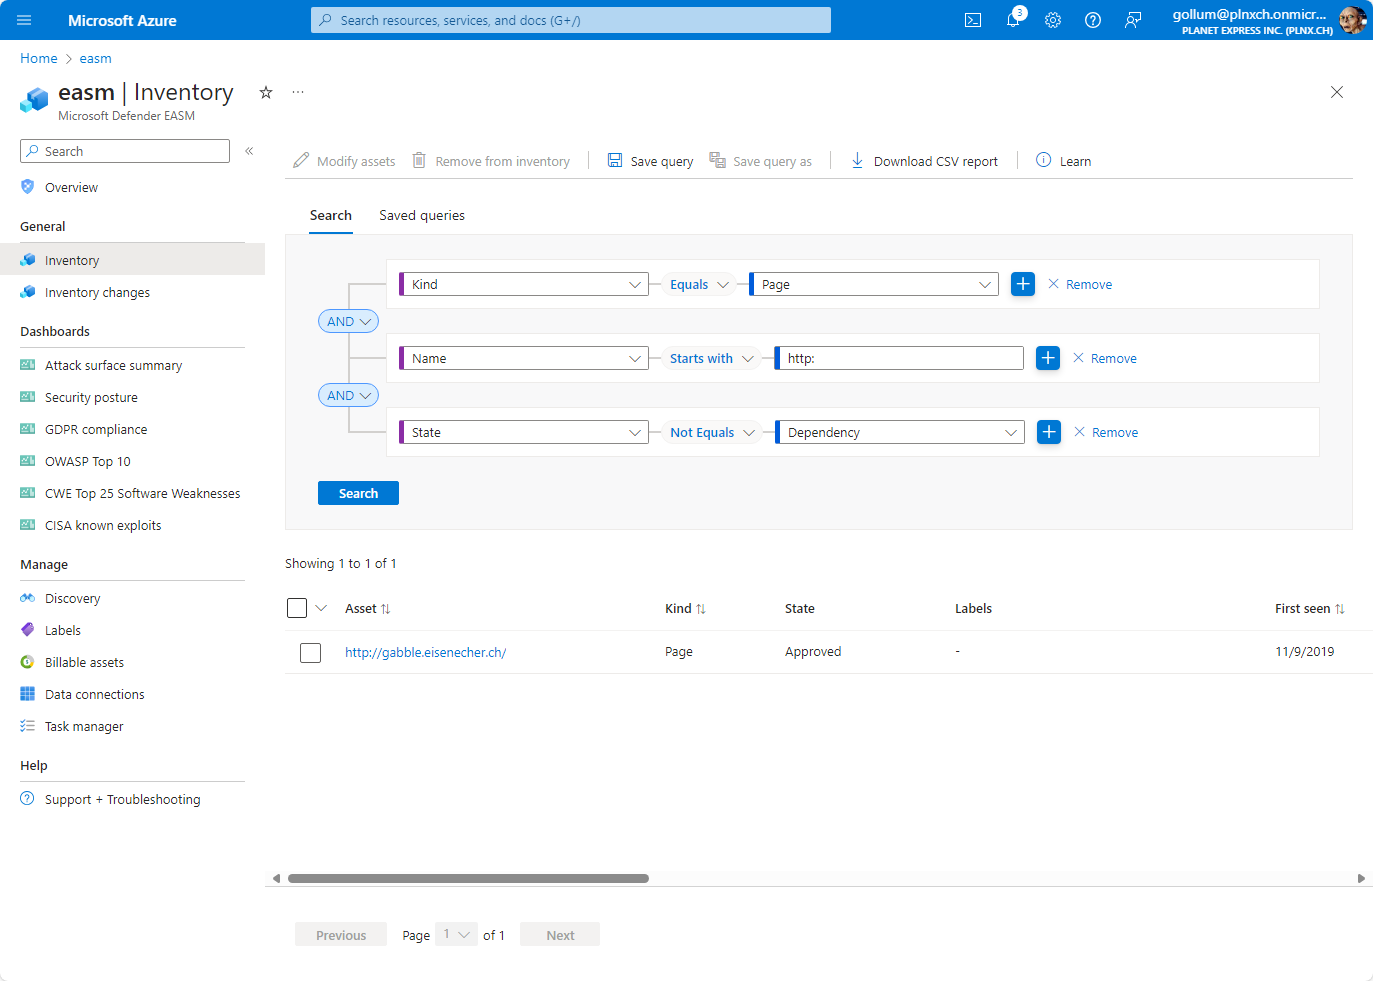
Task: Toggle the select-all checkbox in table header
Action: [297, 608]
